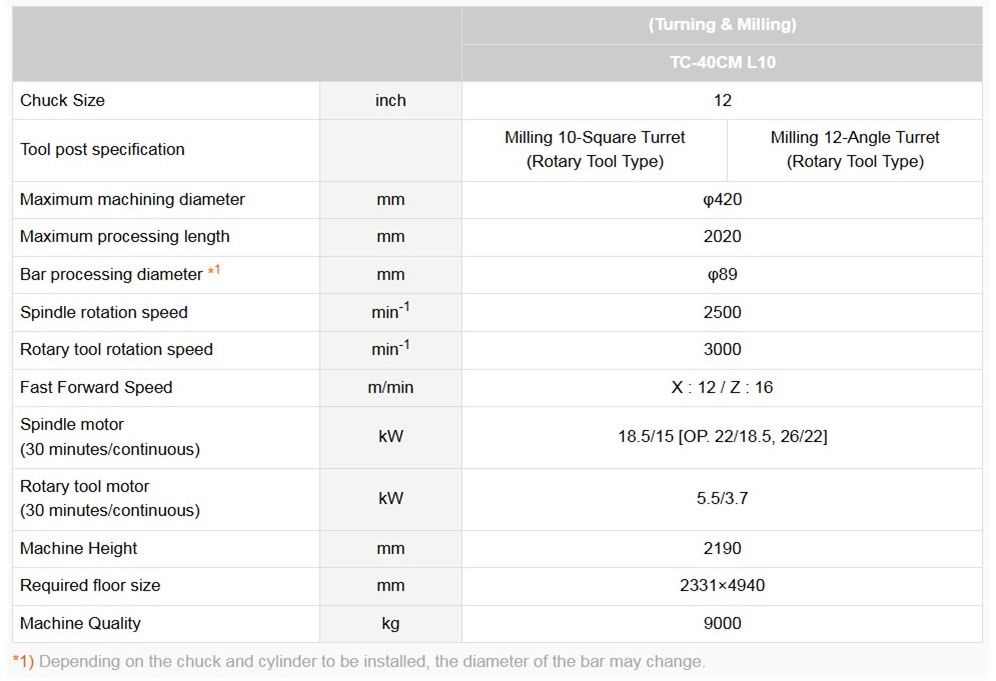This screenshot has height=681, width=996.
Task: Click the chuck size value 12
Action: 722,100
